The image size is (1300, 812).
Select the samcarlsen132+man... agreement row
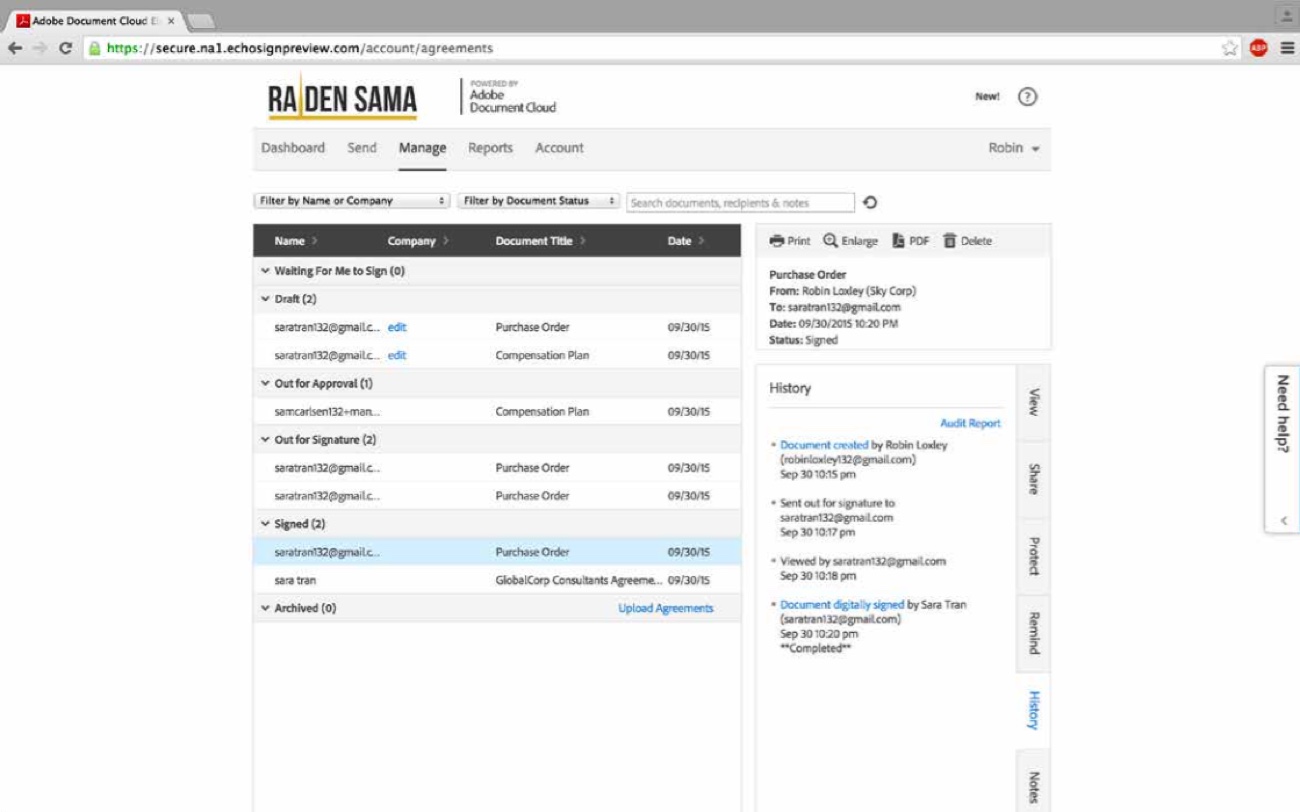tap(497, 412)
